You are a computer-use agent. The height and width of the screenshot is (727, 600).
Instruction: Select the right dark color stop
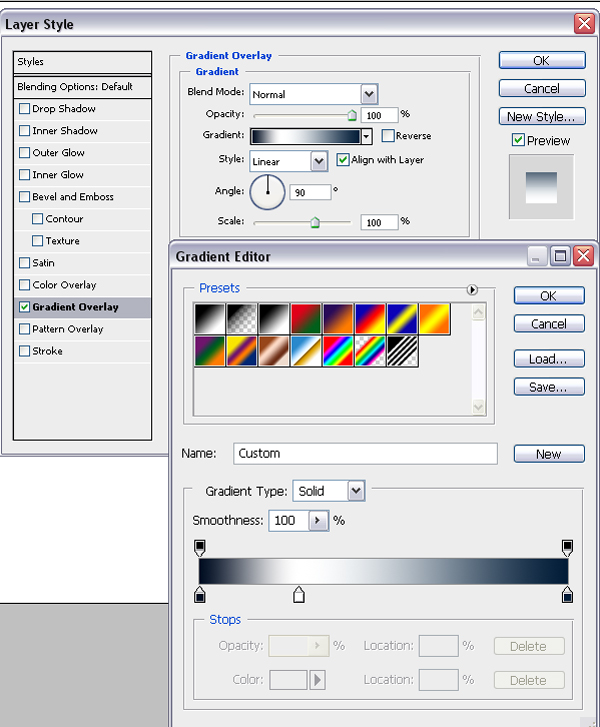[567, 594]
